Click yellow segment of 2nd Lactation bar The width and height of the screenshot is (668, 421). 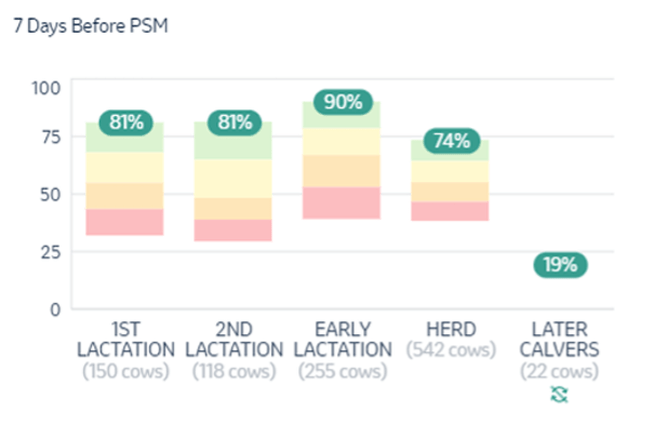[x=234, y=178]
